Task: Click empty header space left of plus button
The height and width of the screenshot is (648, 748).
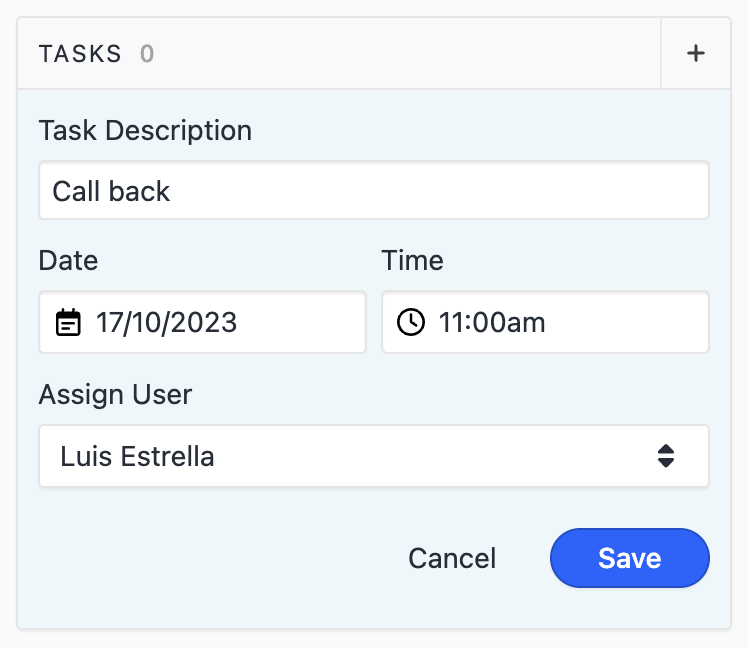Action: tap(400, 54)
